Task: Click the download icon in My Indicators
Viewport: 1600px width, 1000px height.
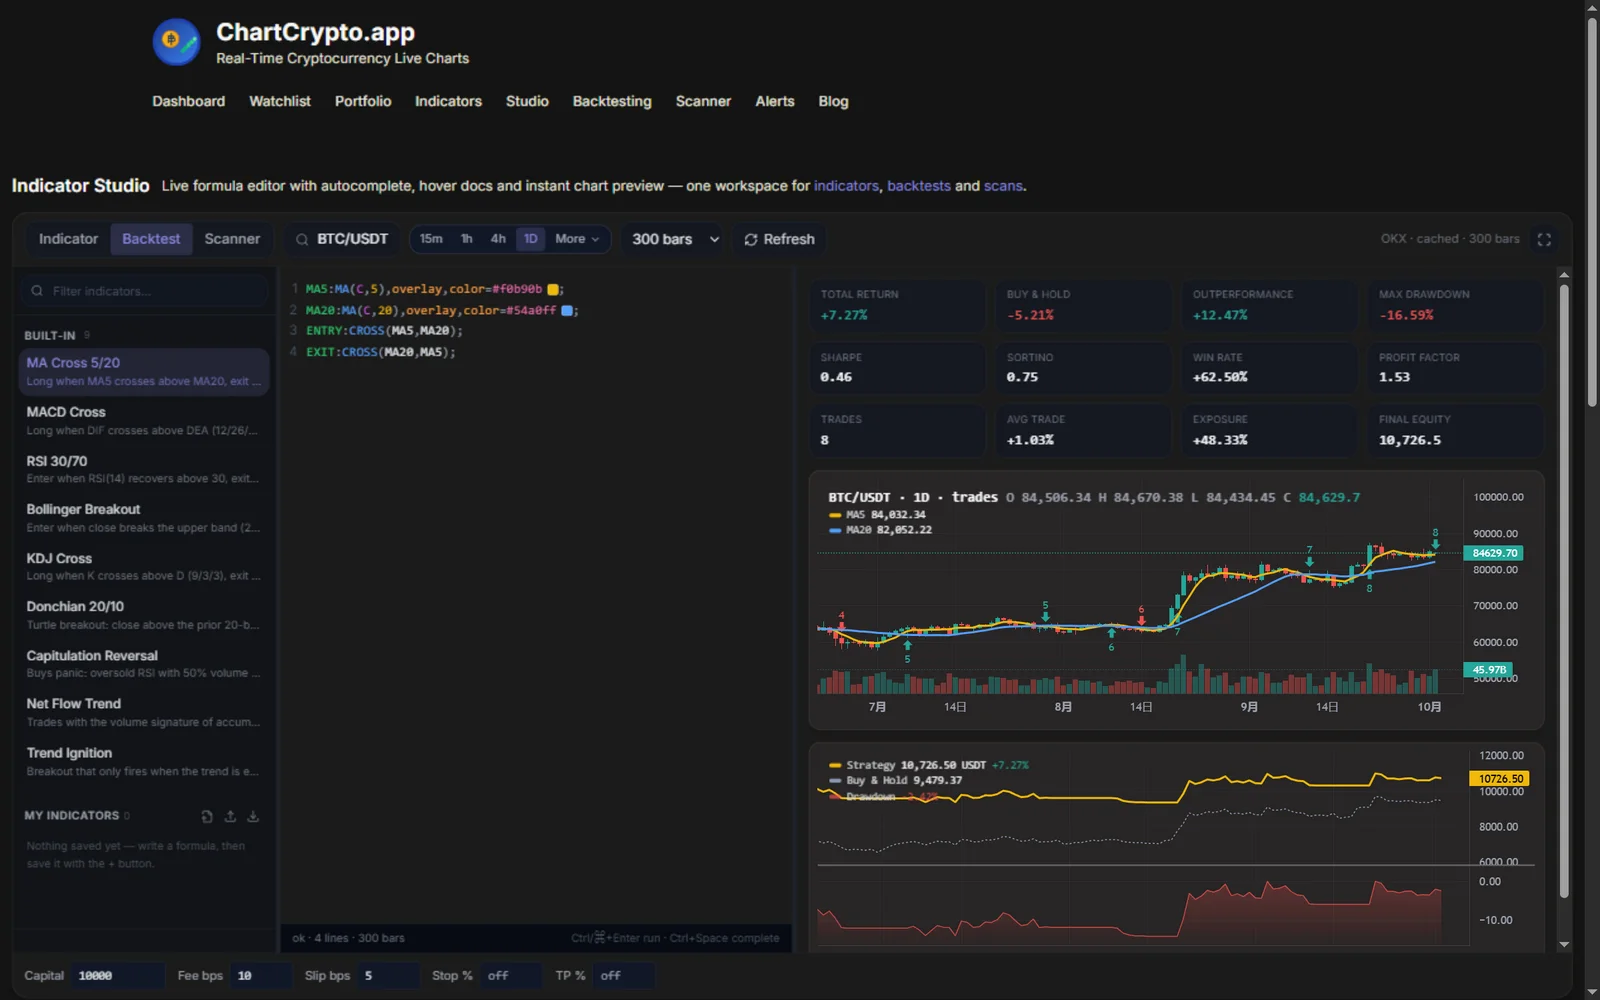Action: 253,816
